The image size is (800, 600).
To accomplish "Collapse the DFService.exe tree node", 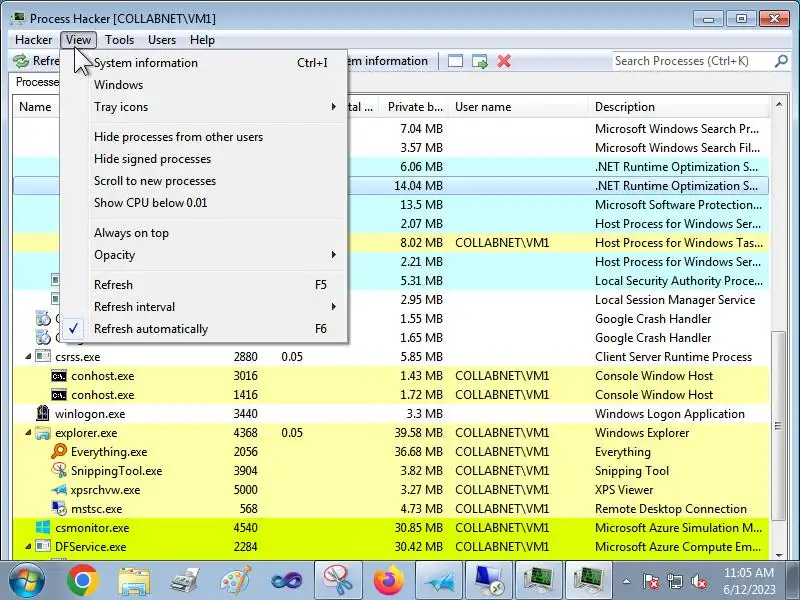I will pos(28,546).
